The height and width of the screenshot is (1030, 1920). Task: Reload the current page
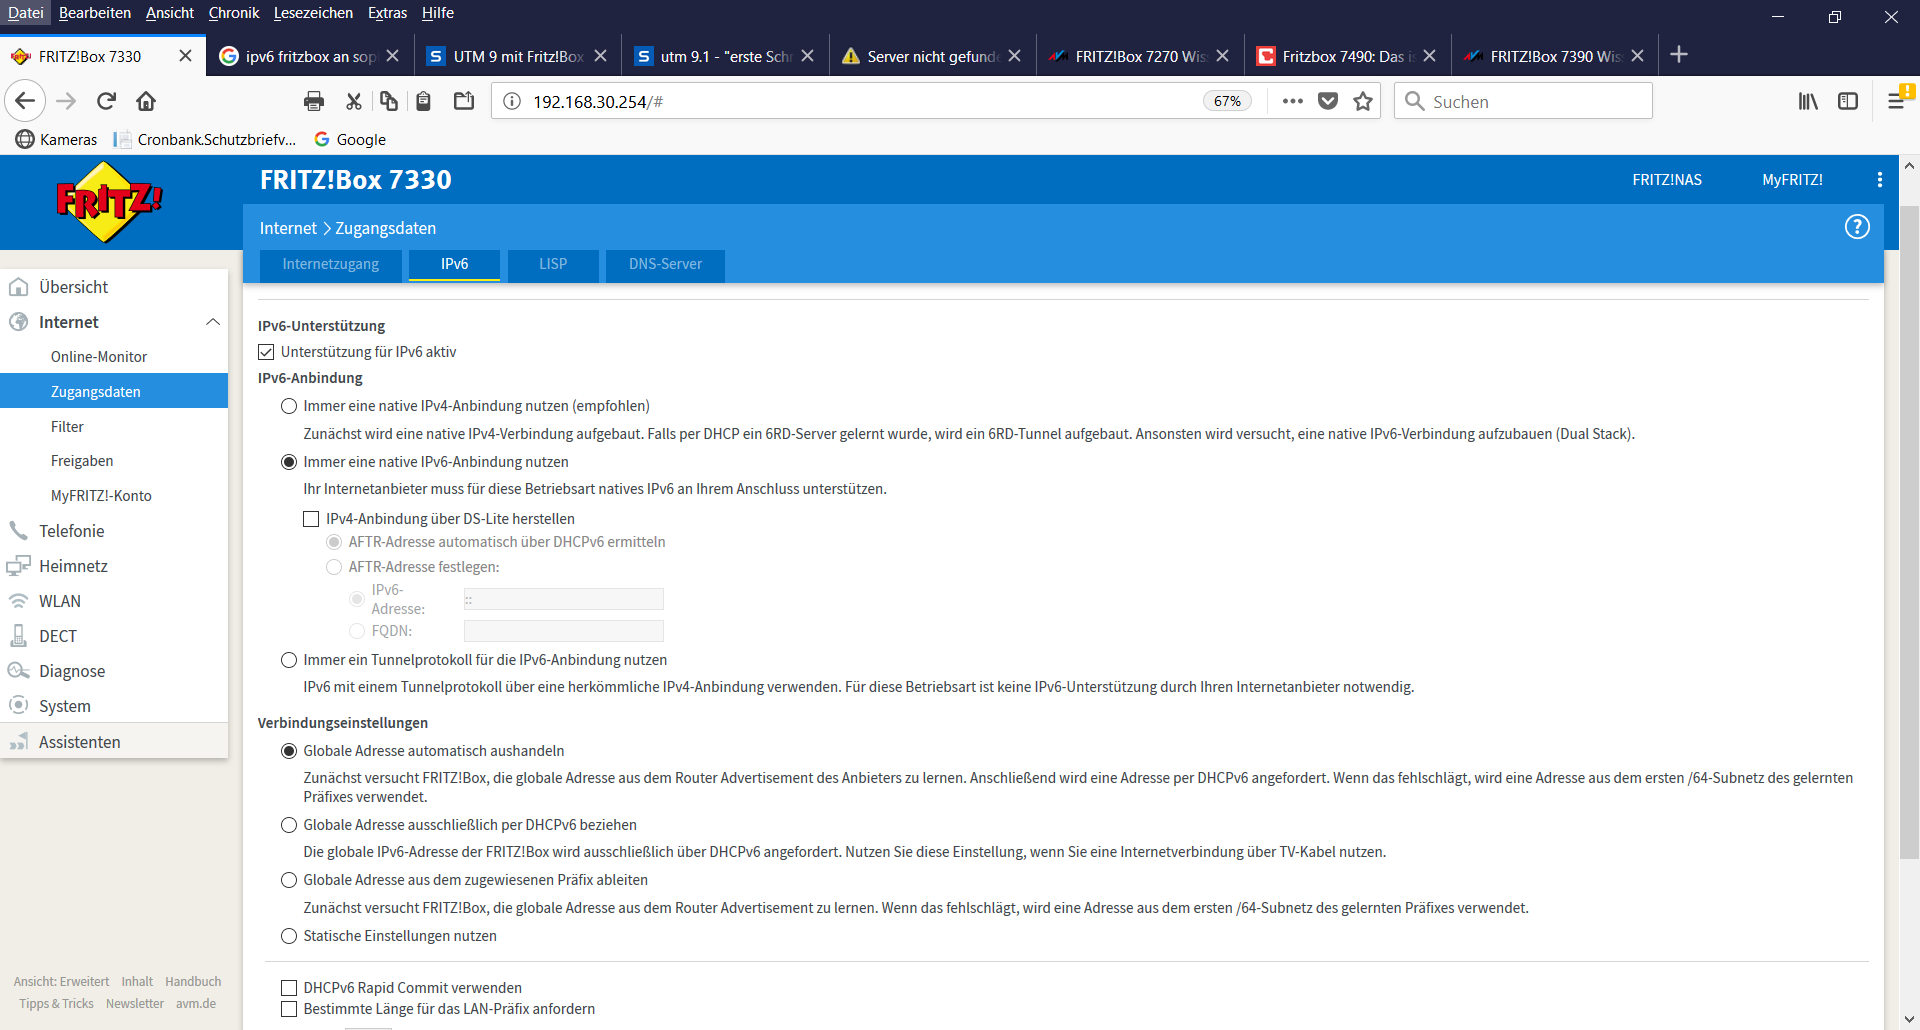(107, 101)
